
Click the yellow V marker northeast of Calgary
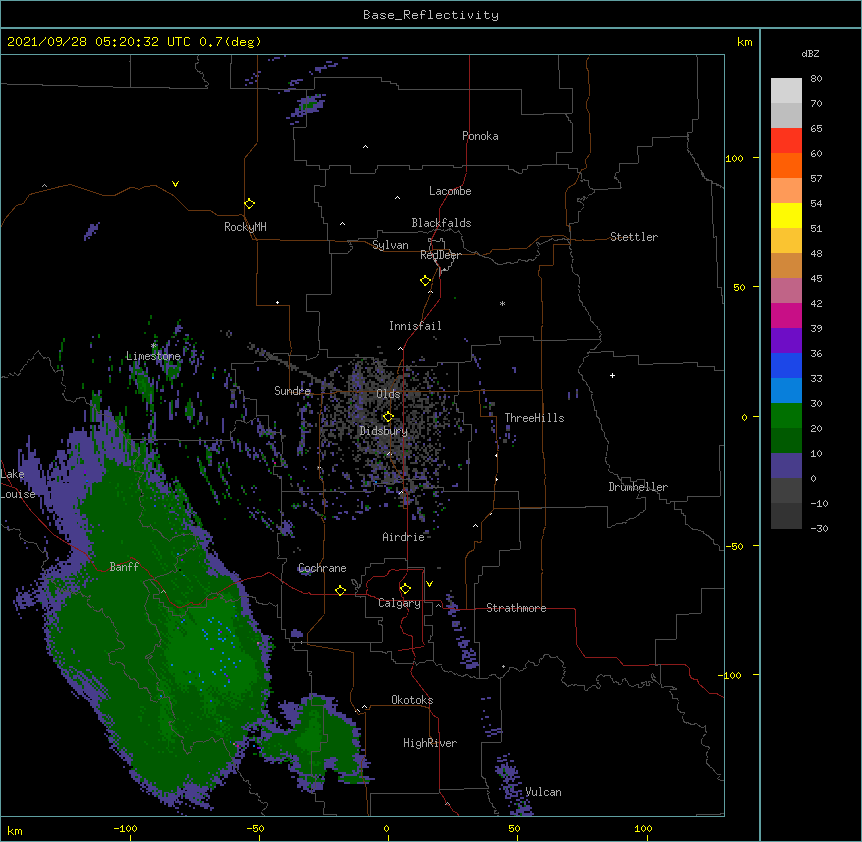(x=429, y=584)
